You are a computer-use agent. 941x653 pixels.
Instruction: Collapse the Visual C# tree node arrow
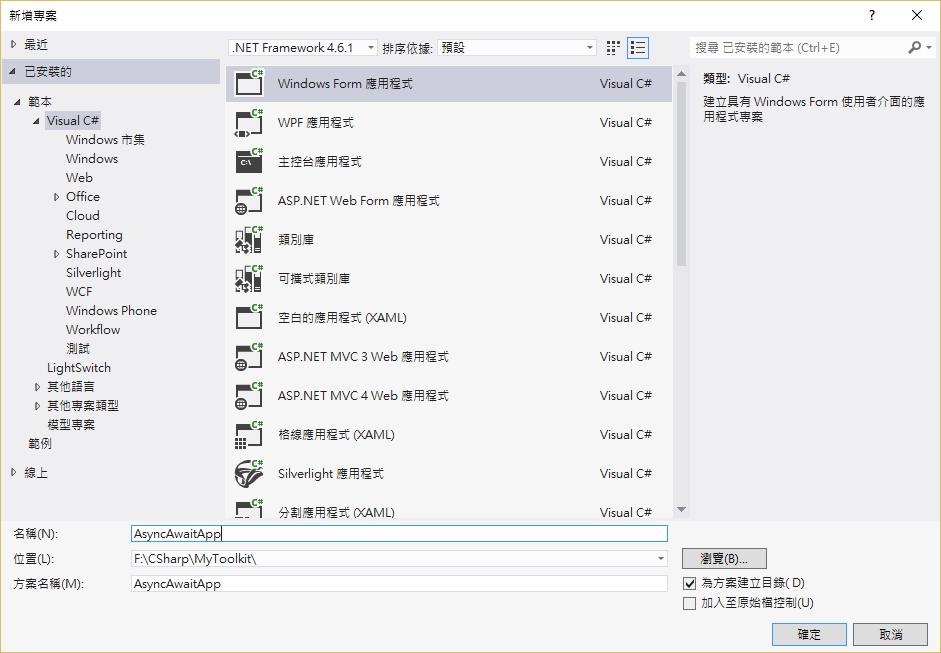click(x=37, y=121)
